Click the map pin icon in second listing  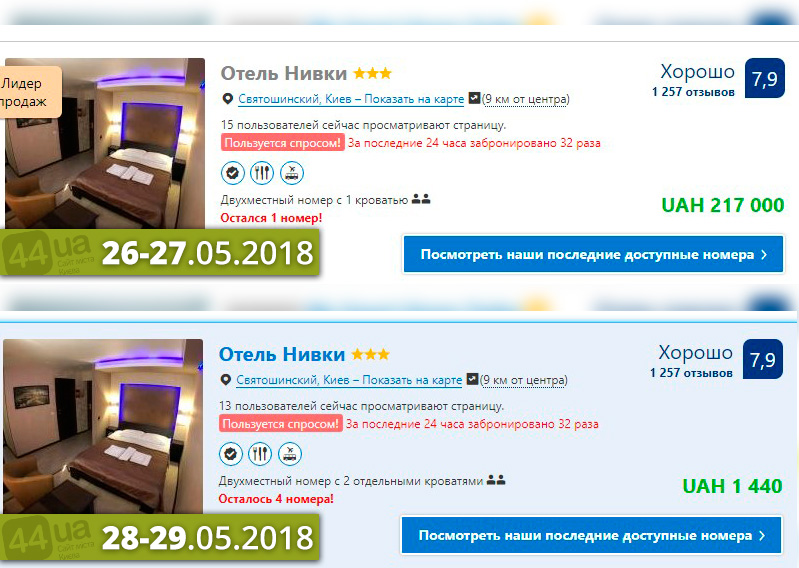[x=225, y=380]
